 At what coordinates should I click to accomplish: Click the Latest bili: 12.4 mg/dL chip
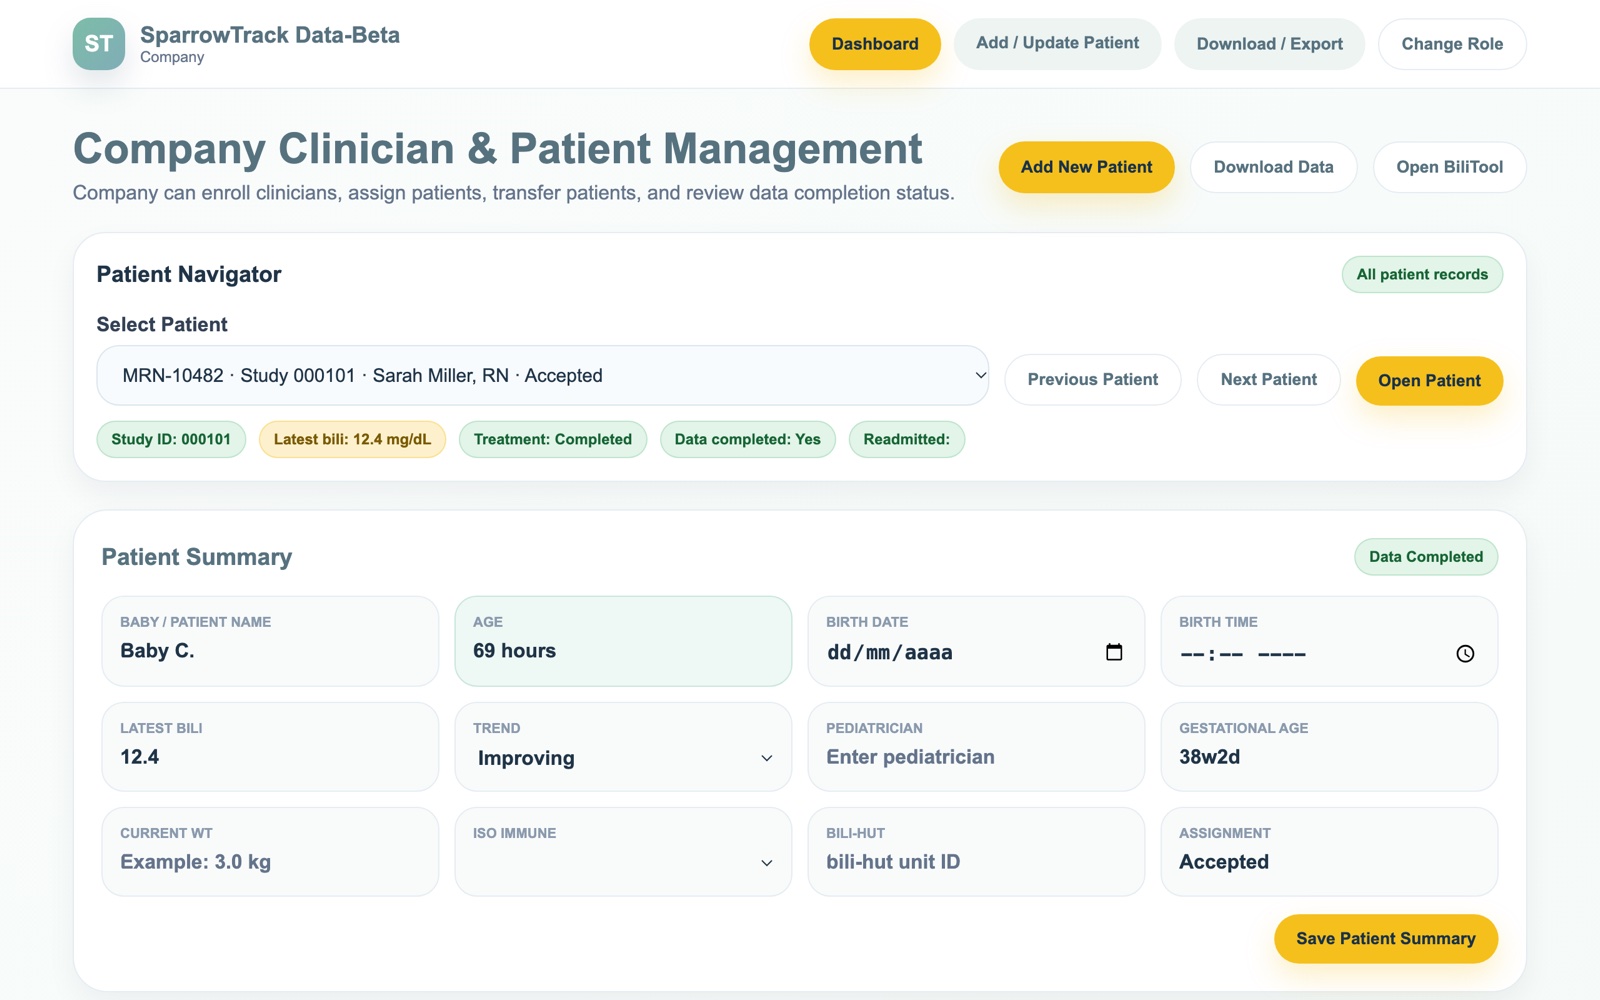click(x=352, y=440)
